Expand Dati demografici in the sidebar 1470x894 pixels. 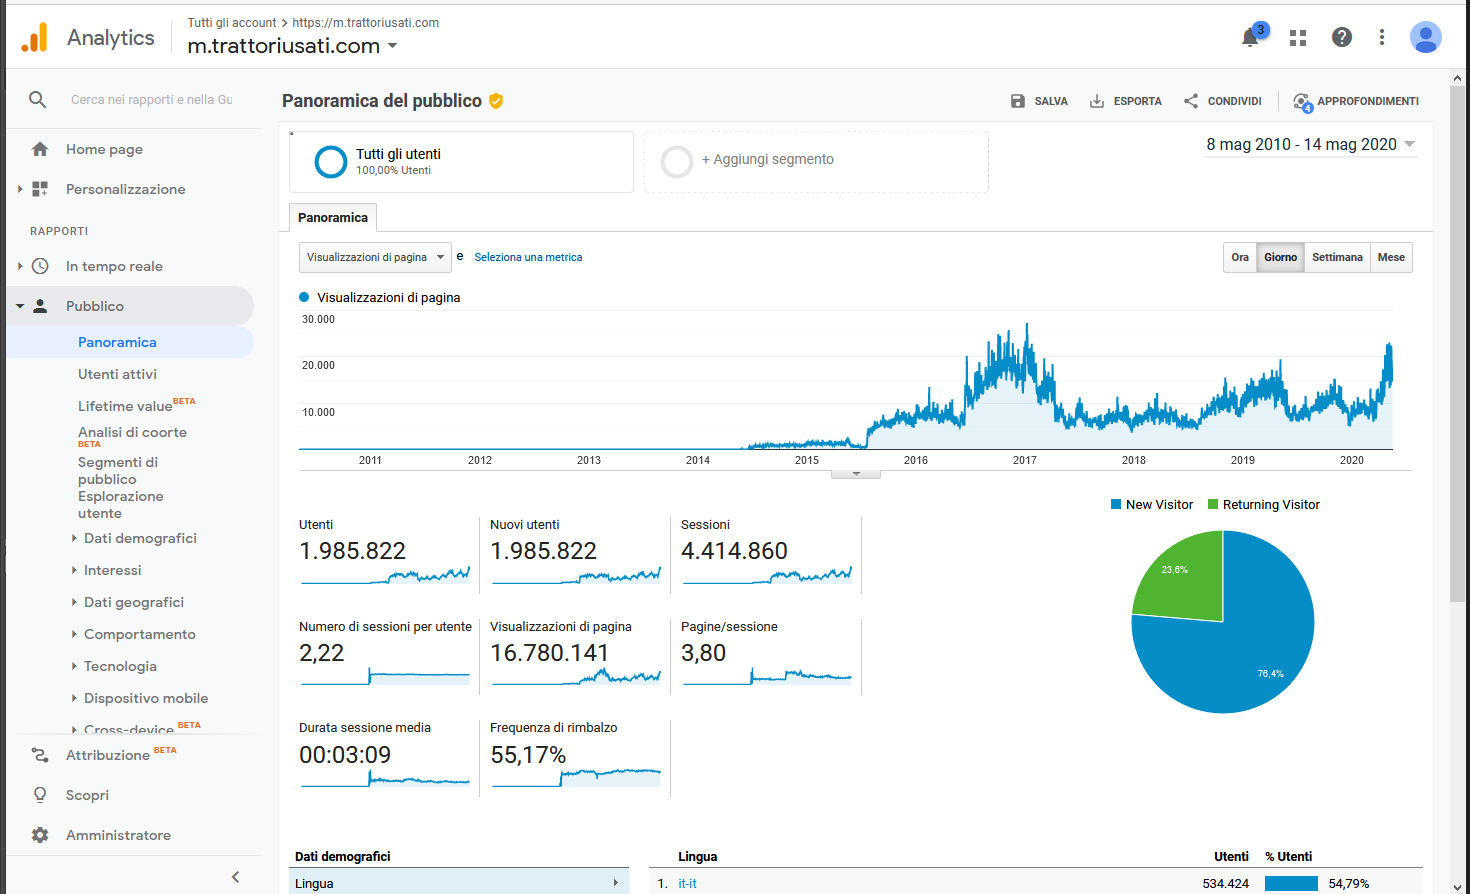(x=75, y=538)
